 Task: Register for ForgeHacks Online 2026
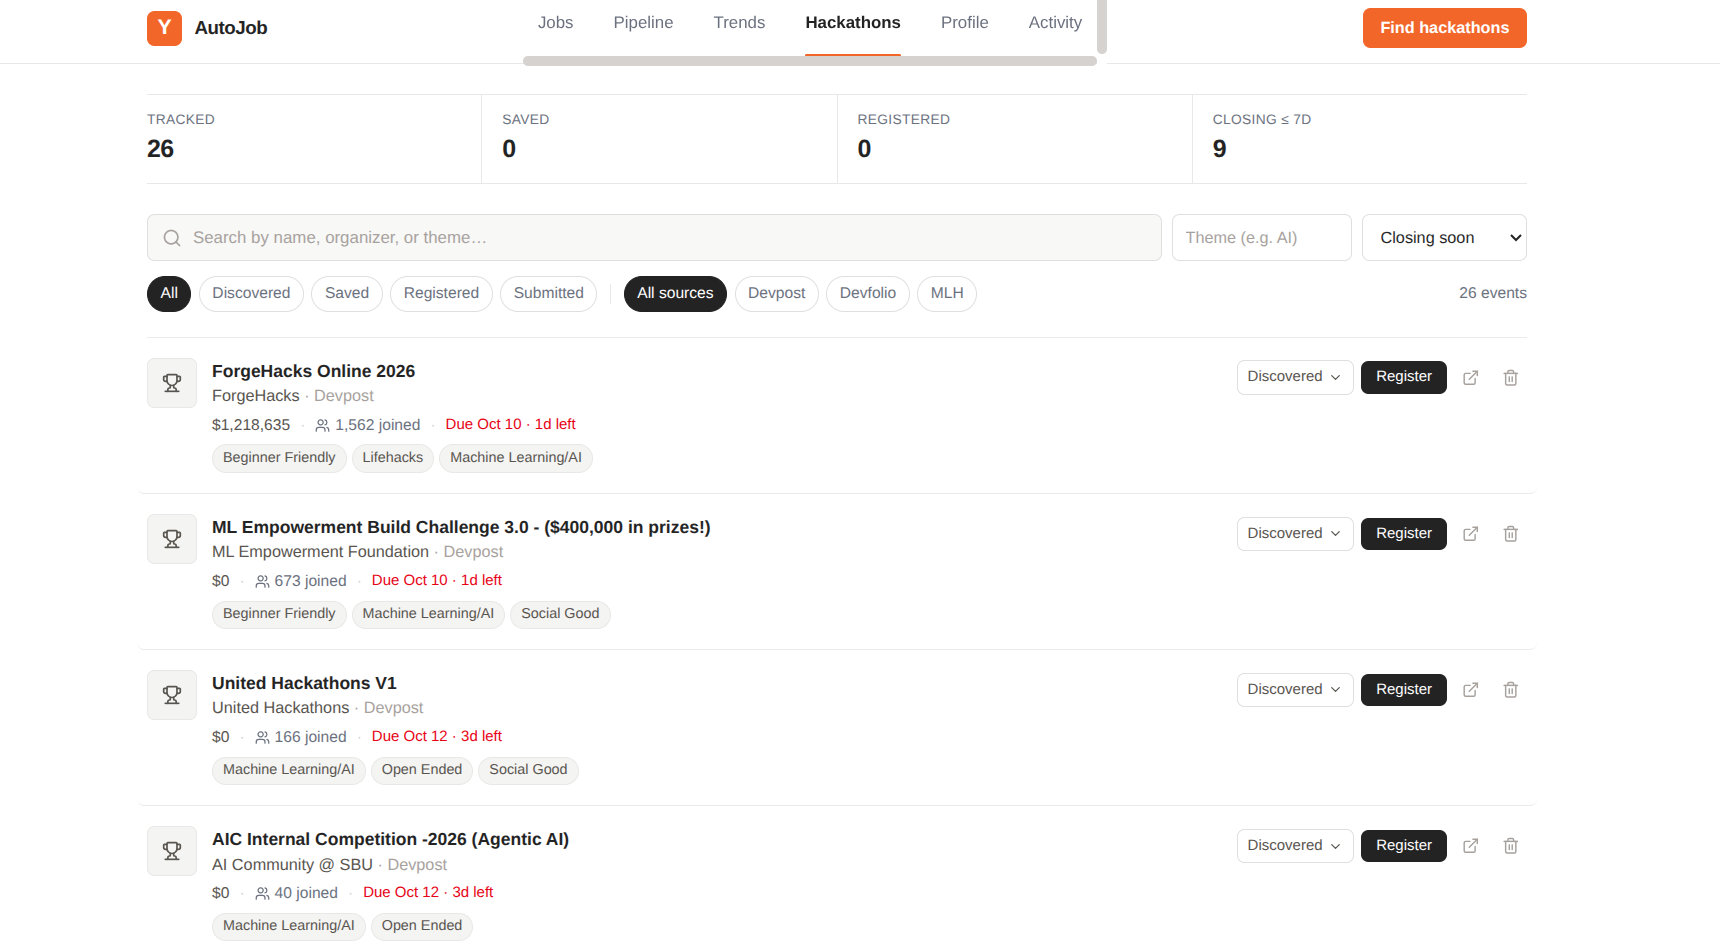tap(1403, 378)
